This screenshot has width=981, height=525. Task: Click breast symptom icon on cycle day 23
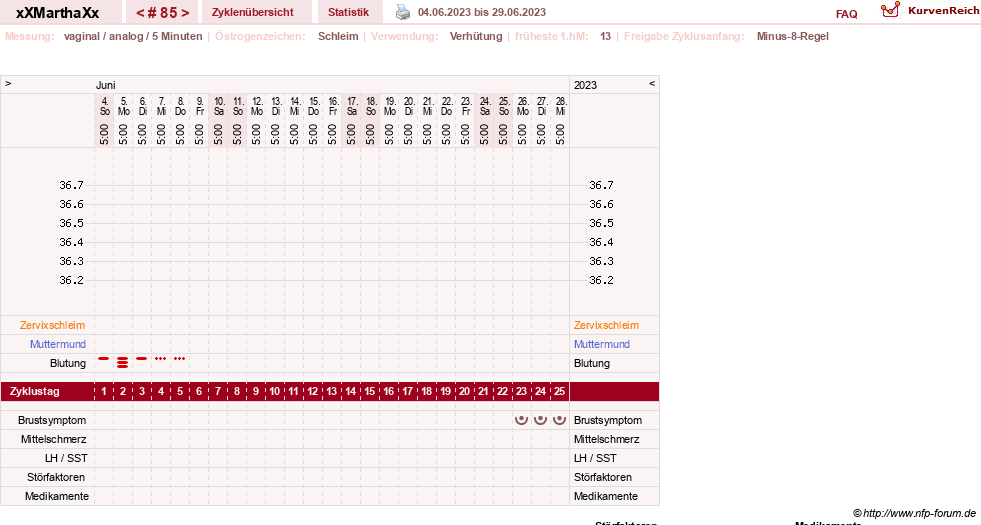[521, 420]
